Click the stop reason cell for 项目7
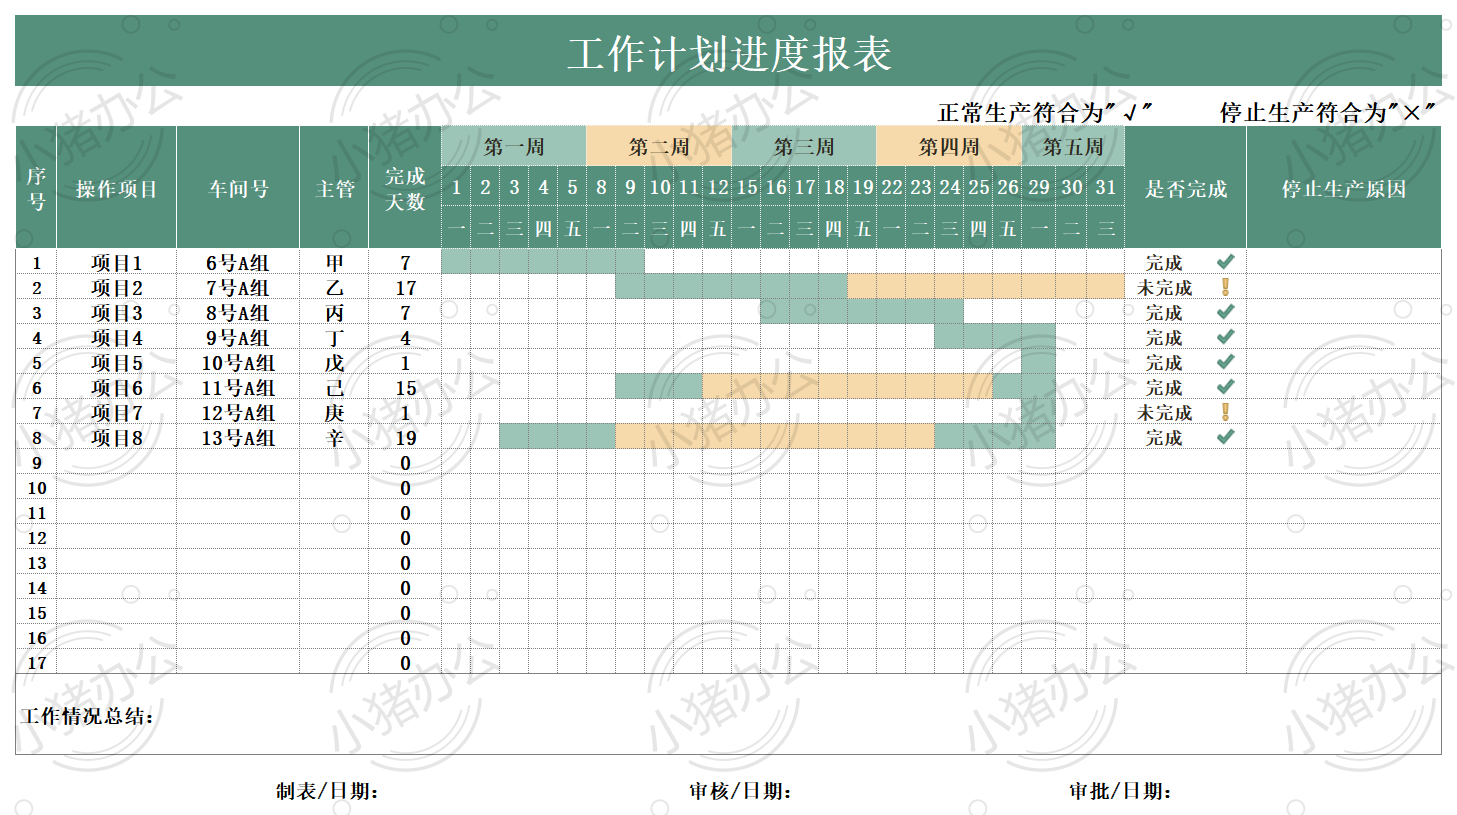 click(x=1344, y=412)
